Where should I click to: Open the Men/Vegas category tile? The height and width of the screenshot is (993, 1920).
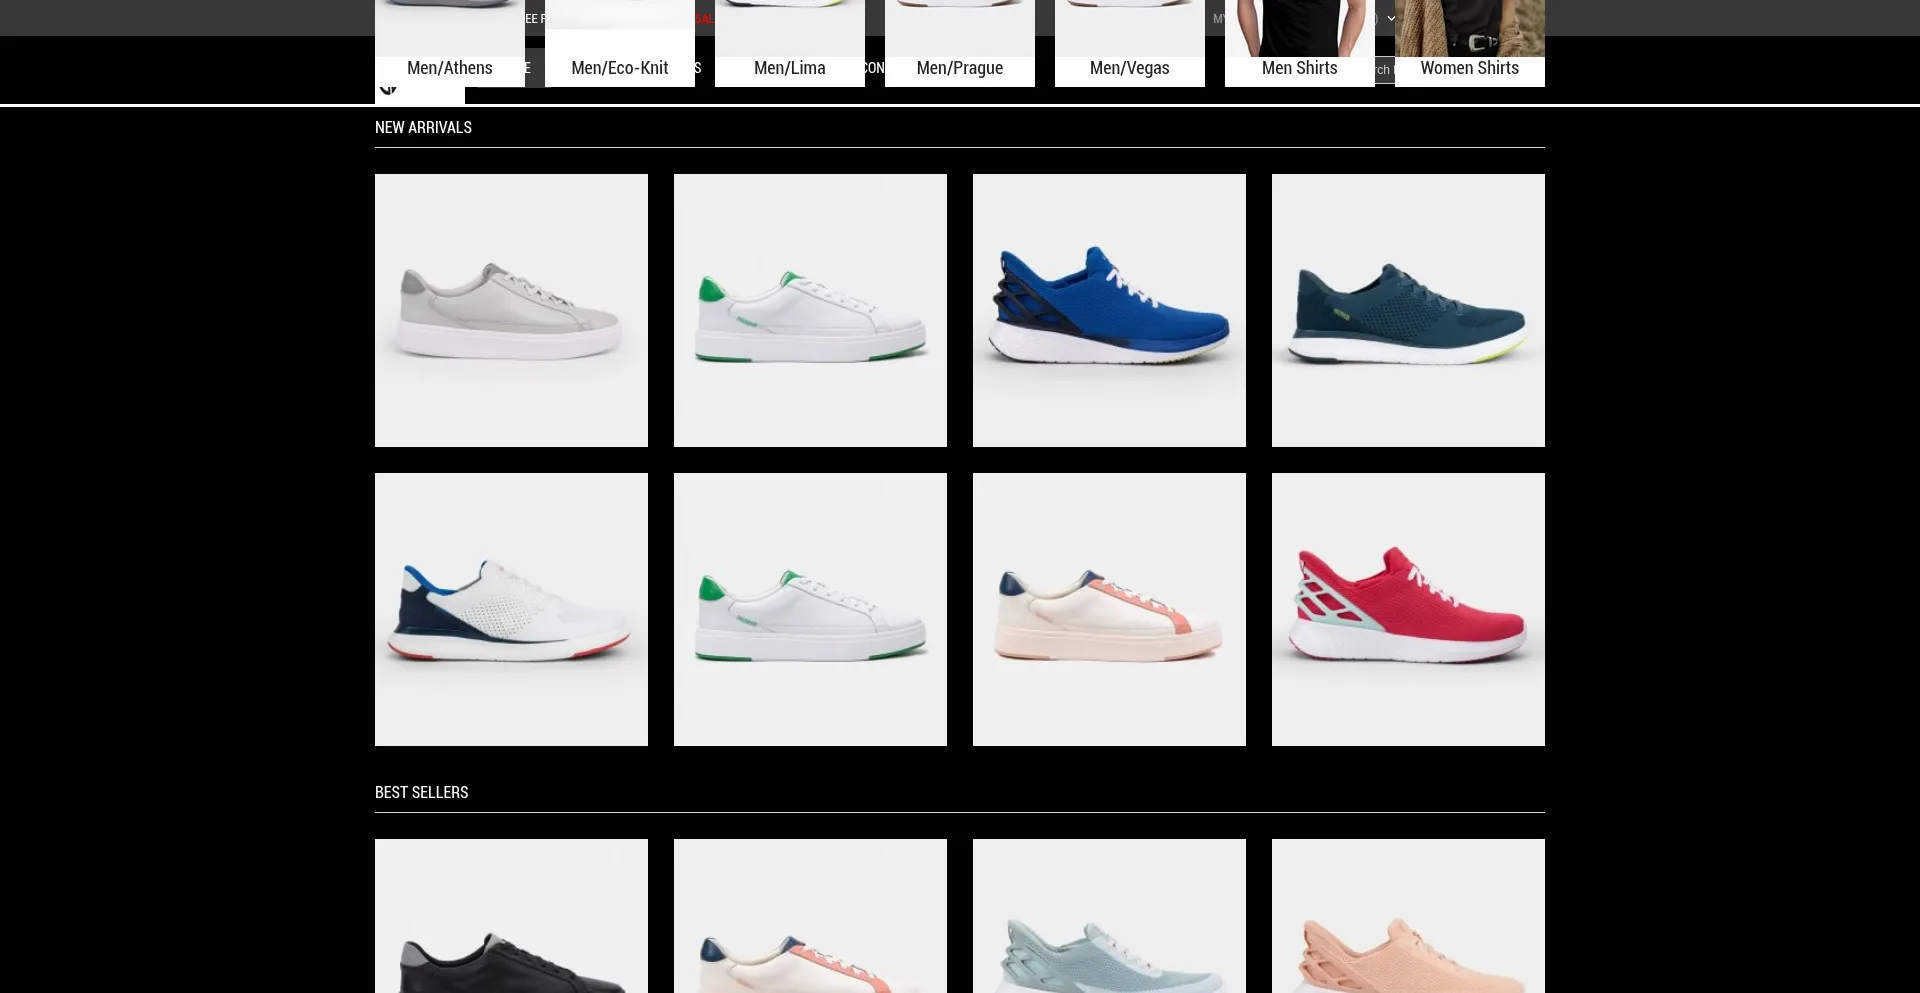click(1130, 43)
